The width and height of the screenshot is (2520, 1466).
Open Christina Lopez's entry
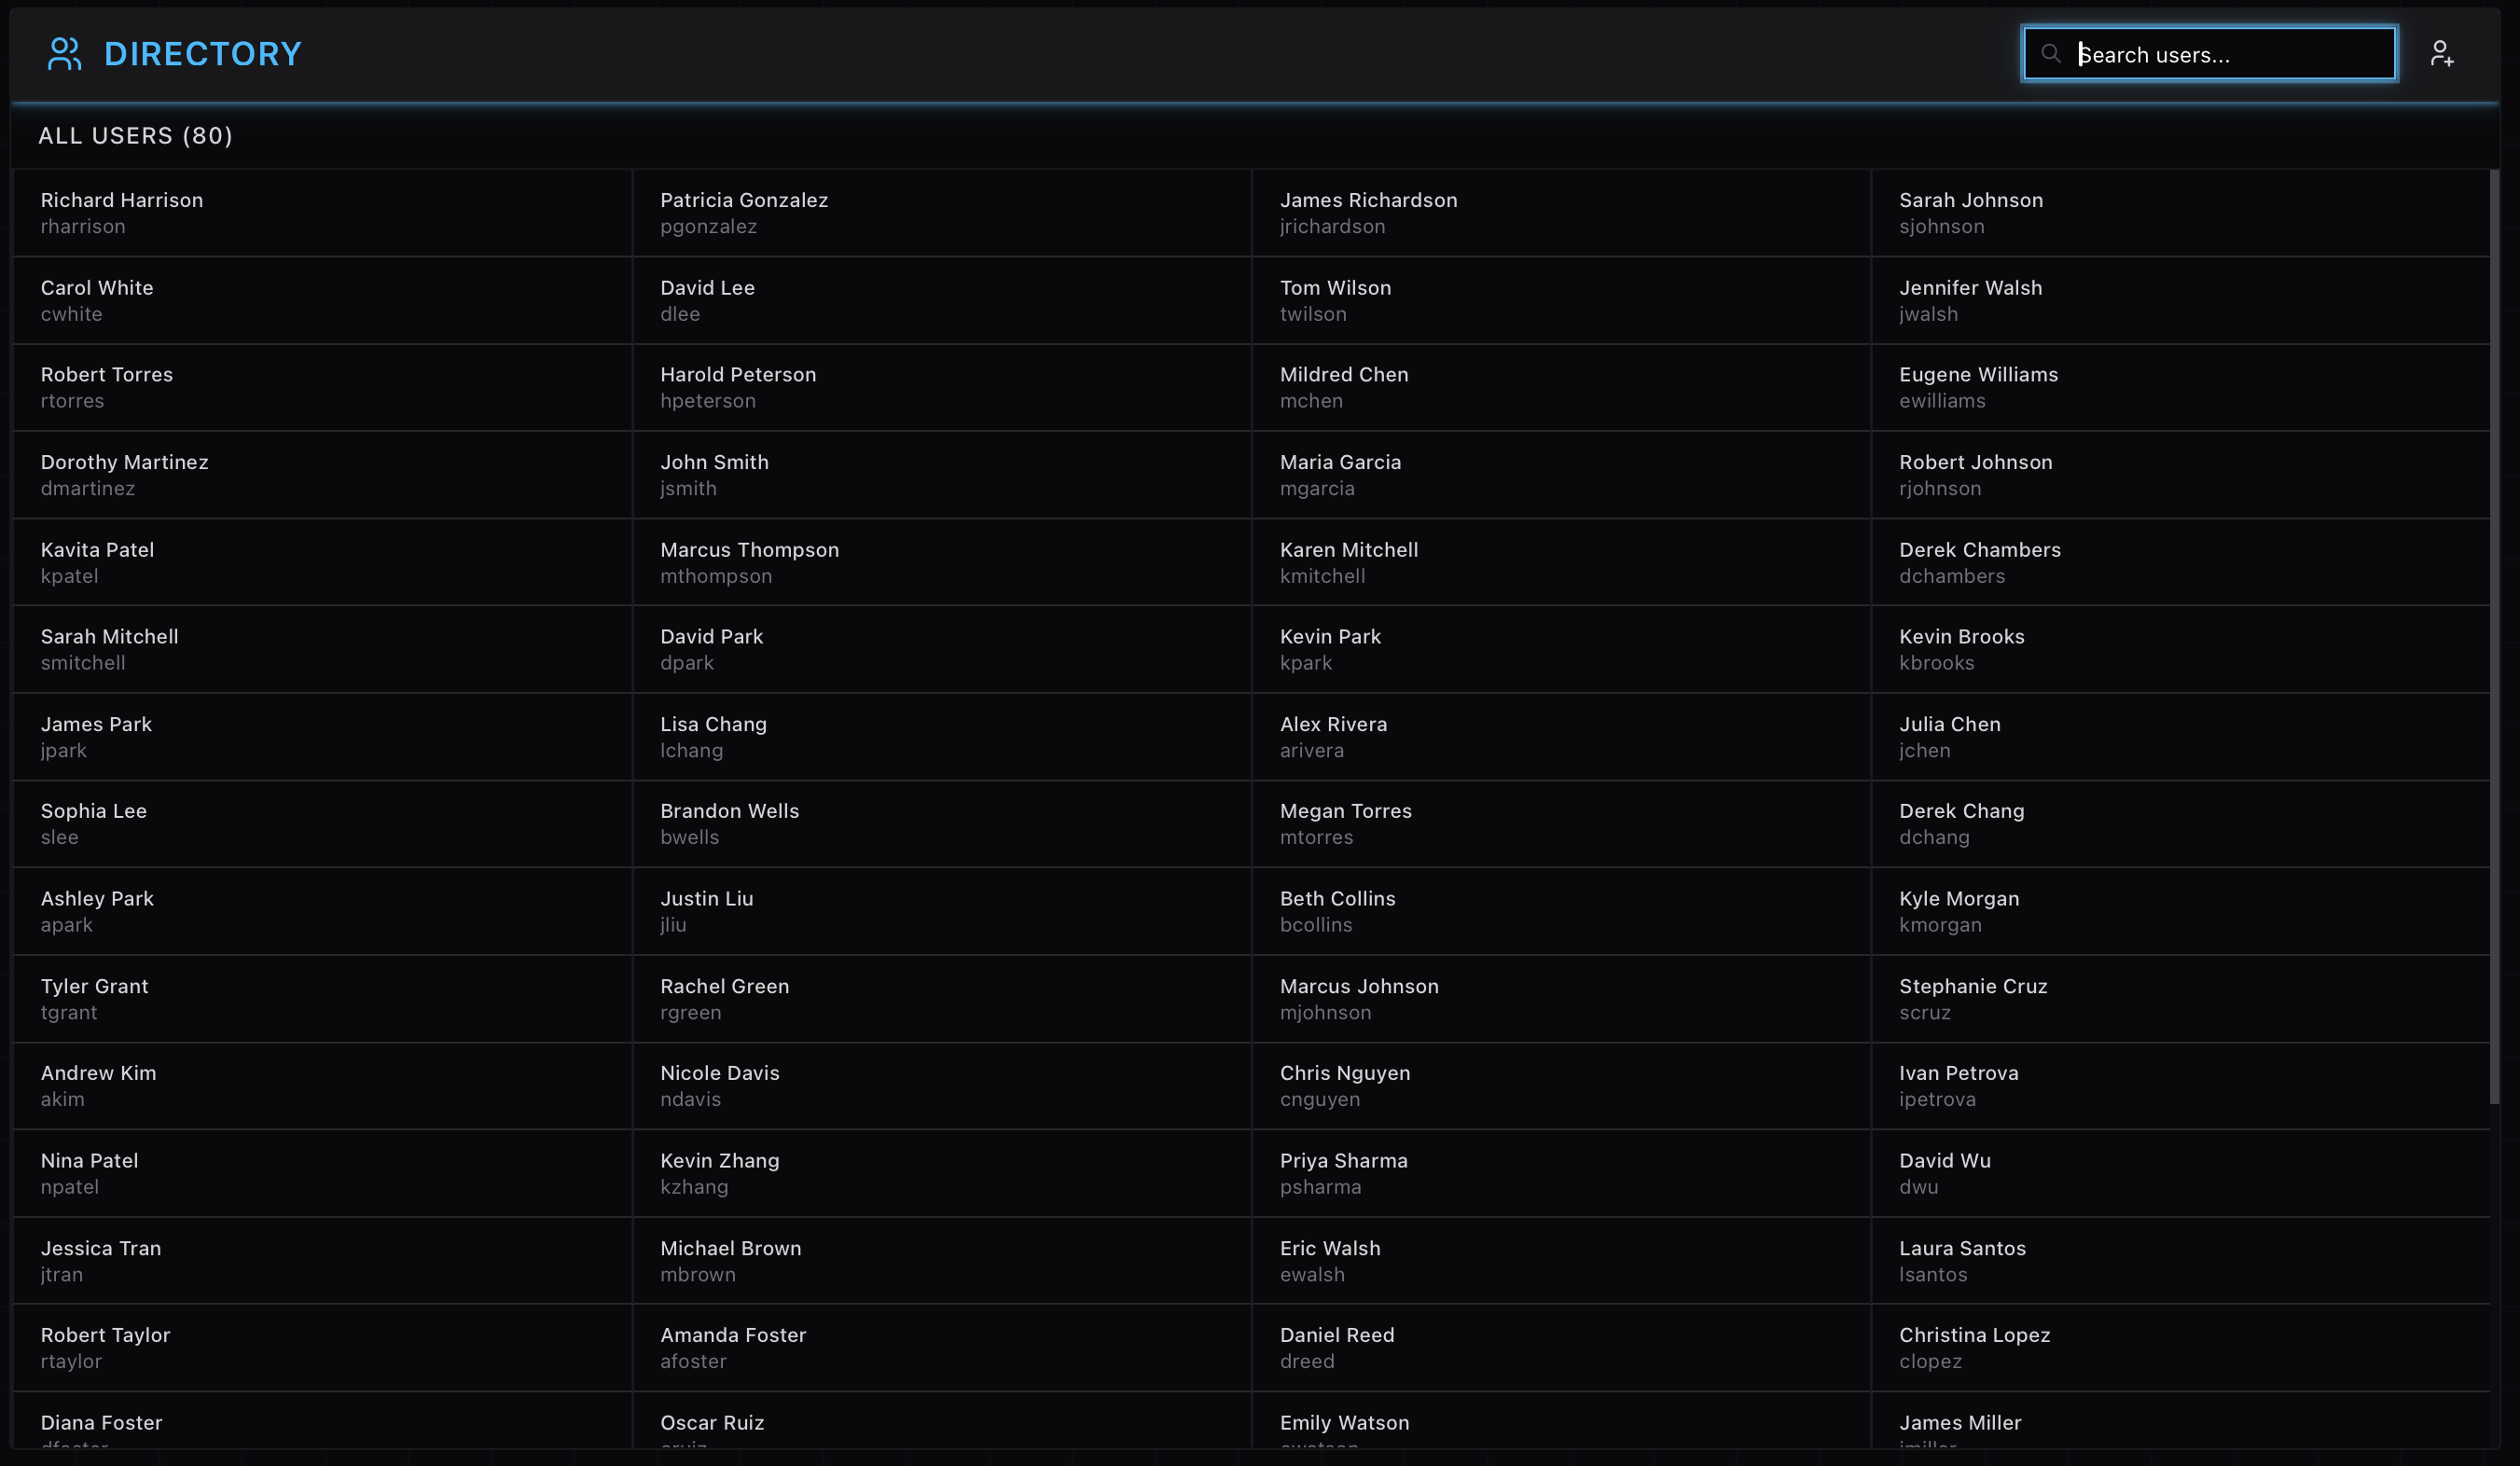click(2180, 1348)
